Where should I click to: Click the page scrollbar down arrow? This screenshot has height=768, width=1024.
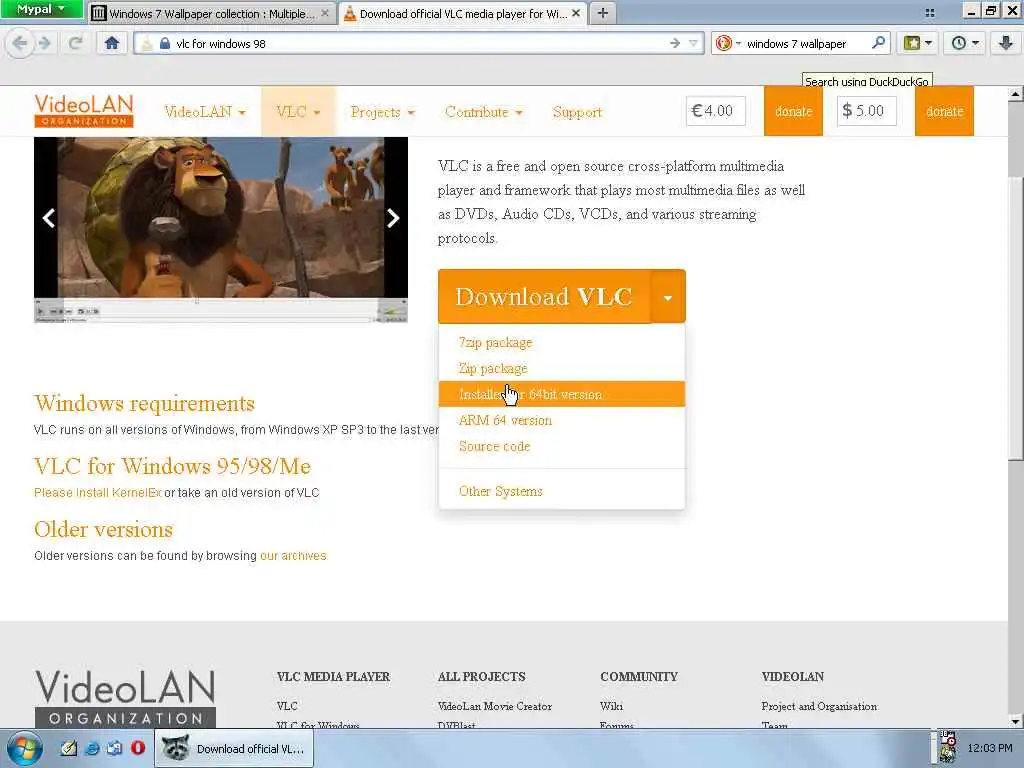click(x=1015, y=722)
